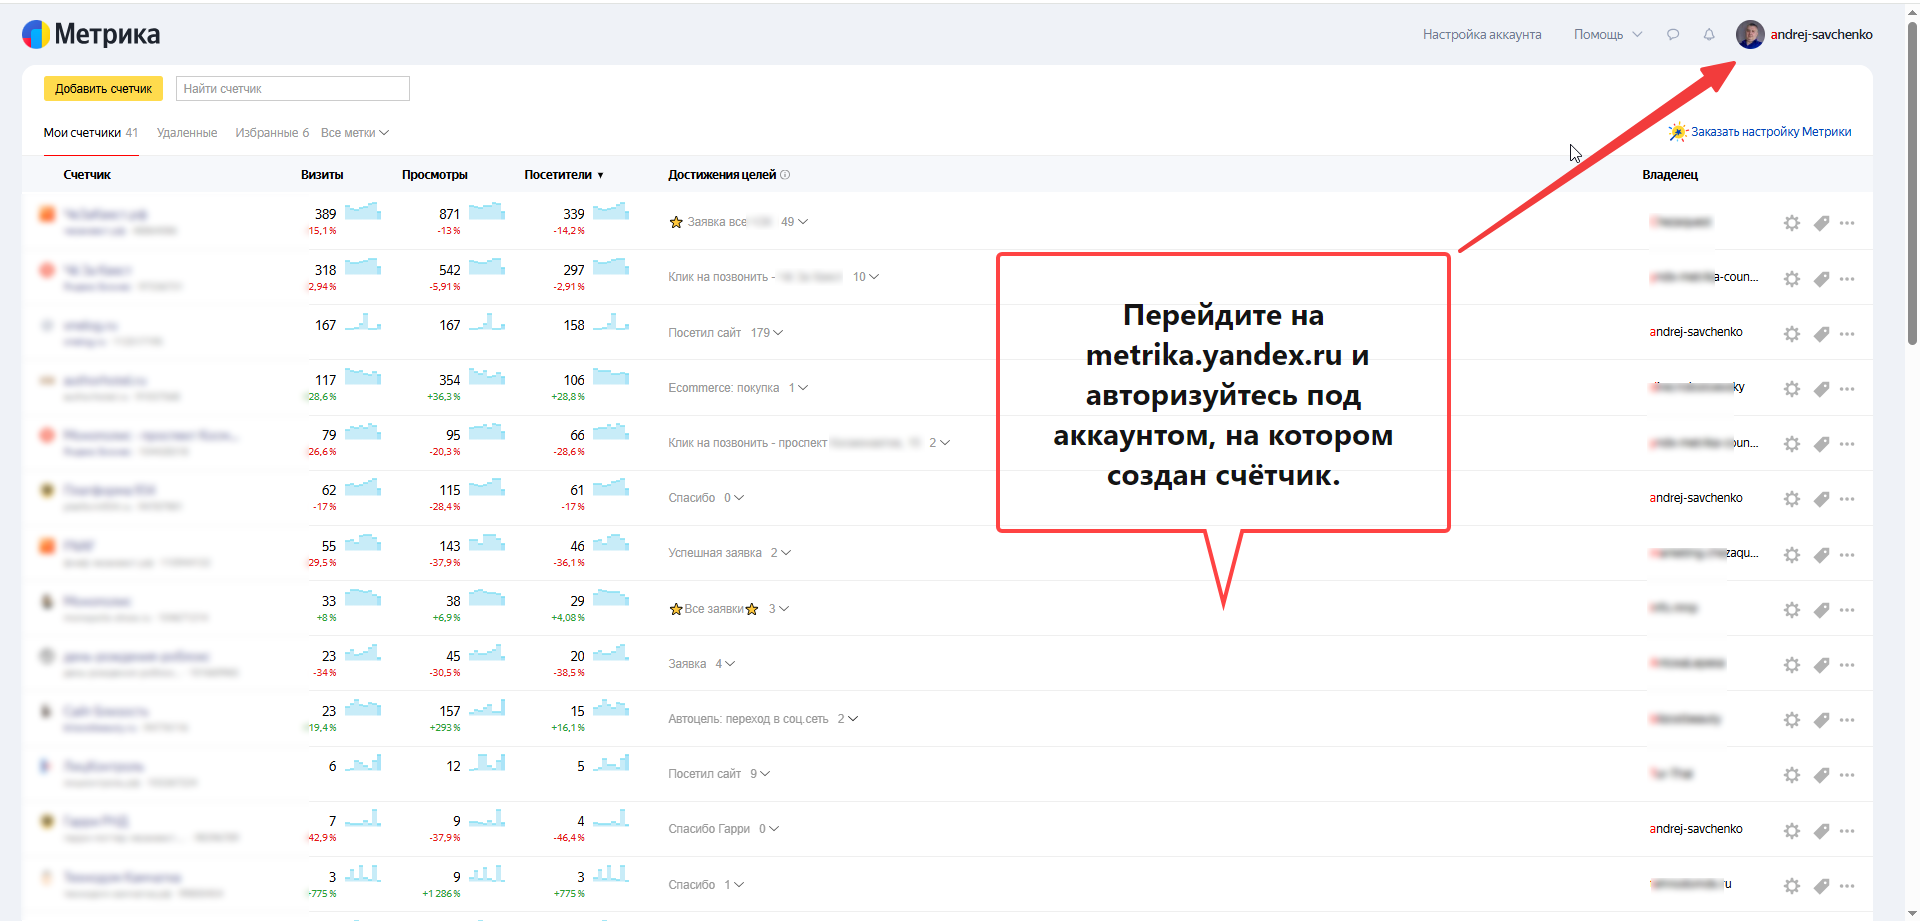1920x921 pixels.
Task: Open more options for the 167 visits counter
Action: click(1847, 334)
